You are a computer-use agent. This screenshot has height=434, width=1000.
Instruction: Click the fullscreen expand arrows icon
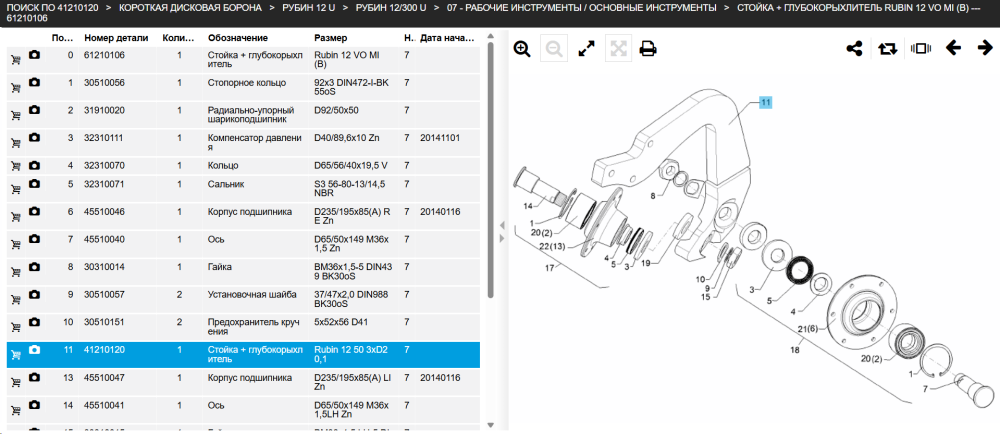coord(586,49)
